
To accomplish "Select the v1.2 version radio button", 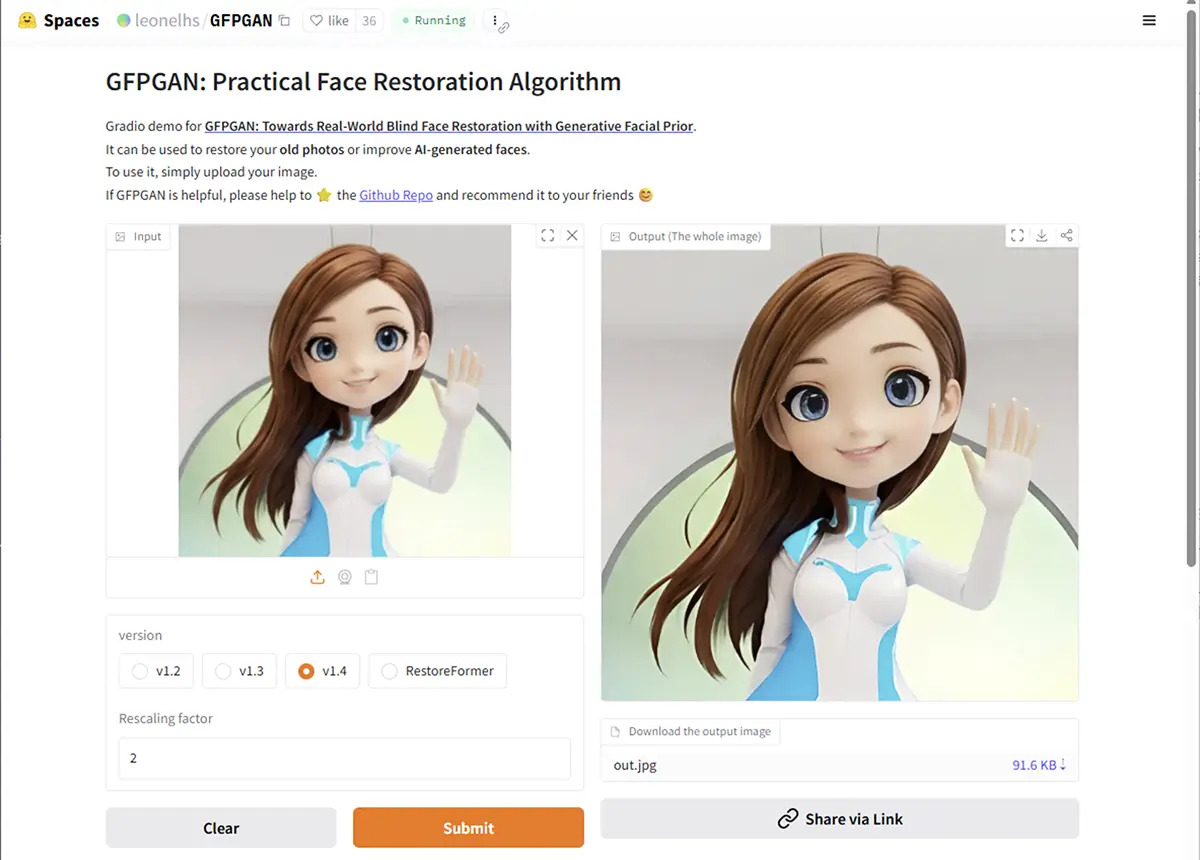I will 139,671.
